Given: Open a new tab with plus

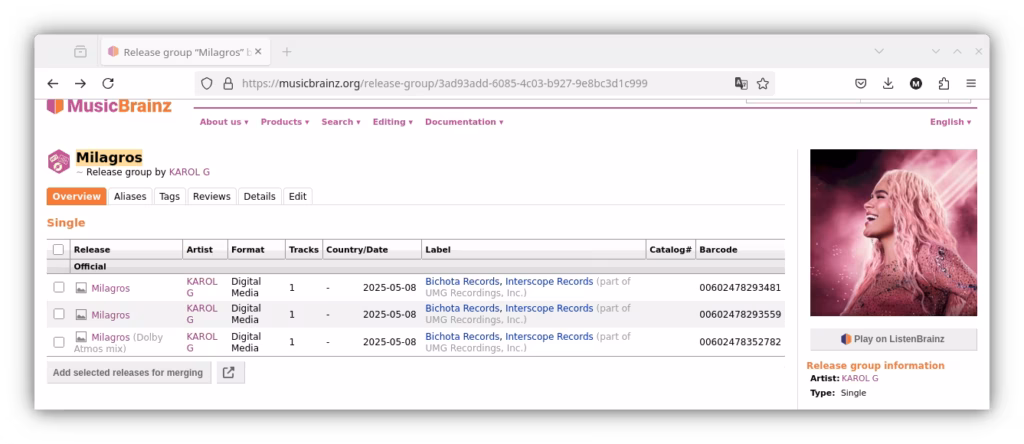Looking at the screenshot, I should (287, 52).
